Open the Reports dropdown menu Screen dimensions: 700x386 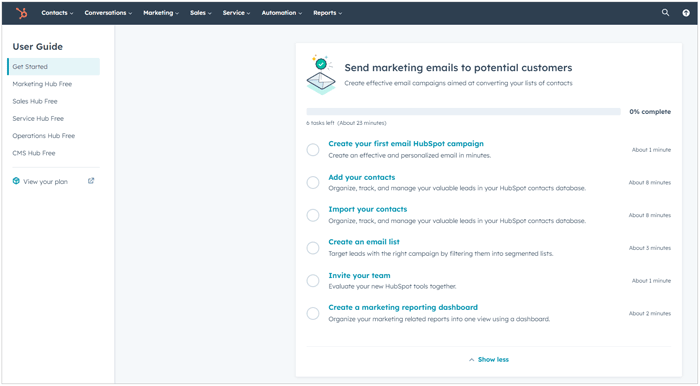click(x=327, y=13)
